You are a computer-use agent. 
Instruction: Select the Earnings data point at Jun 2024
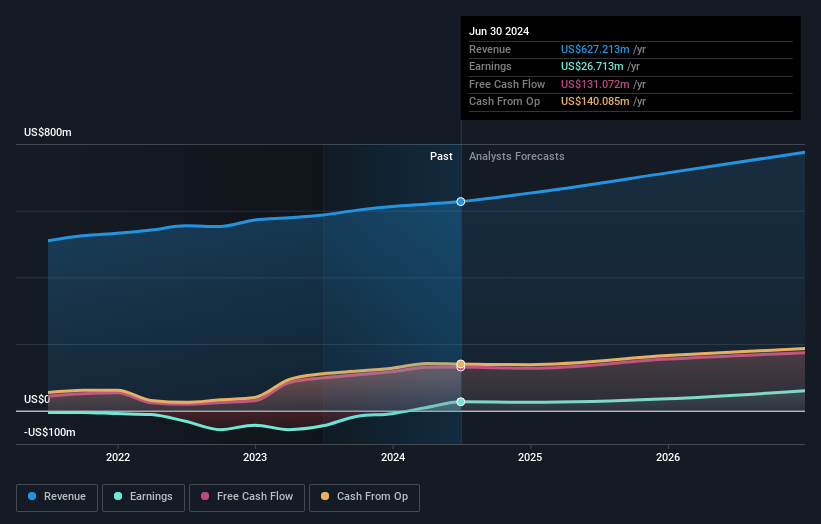461,402
